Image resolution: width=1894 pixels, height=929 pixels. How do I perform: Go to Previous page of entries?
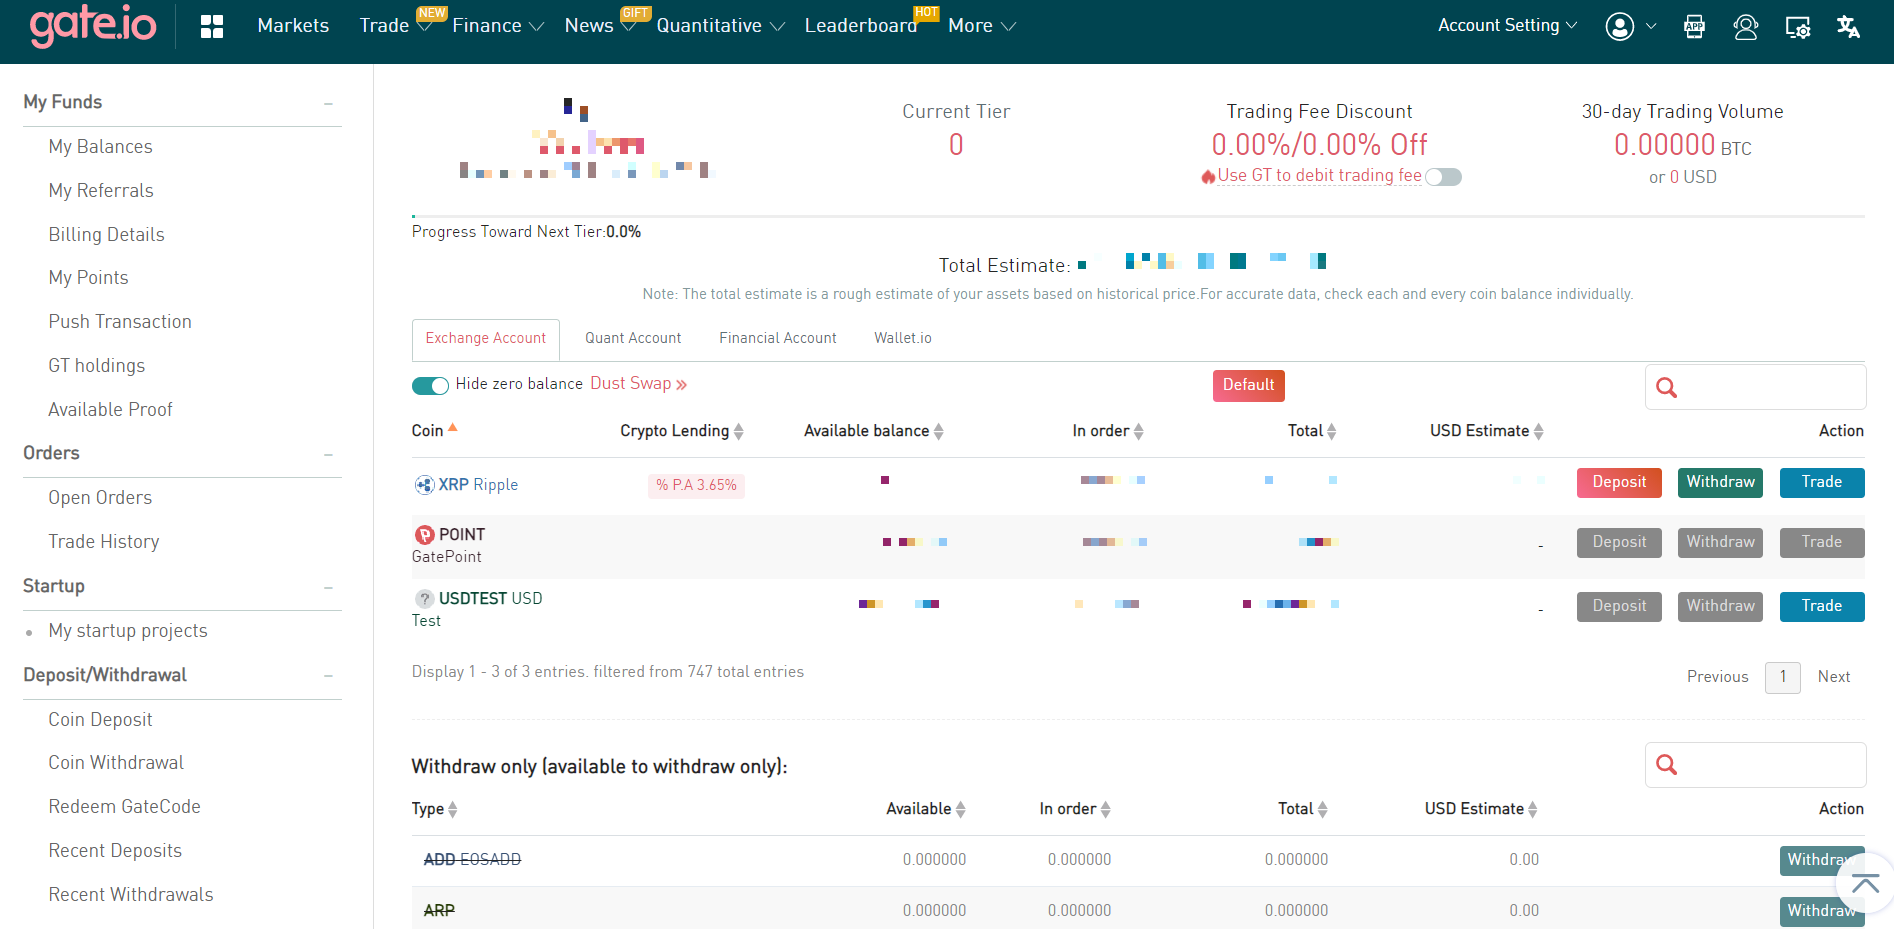[1717, 677]
